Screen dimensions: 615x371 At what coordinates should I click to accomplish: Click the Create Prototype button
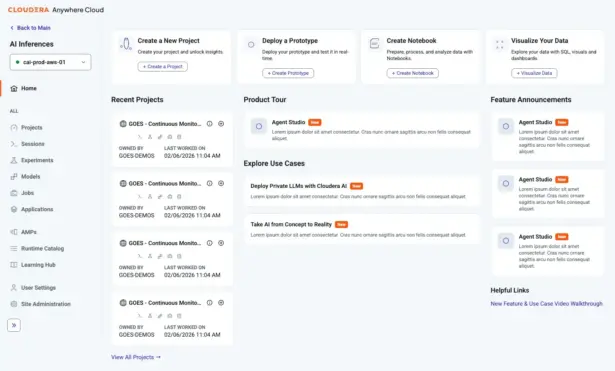(288, 73)
